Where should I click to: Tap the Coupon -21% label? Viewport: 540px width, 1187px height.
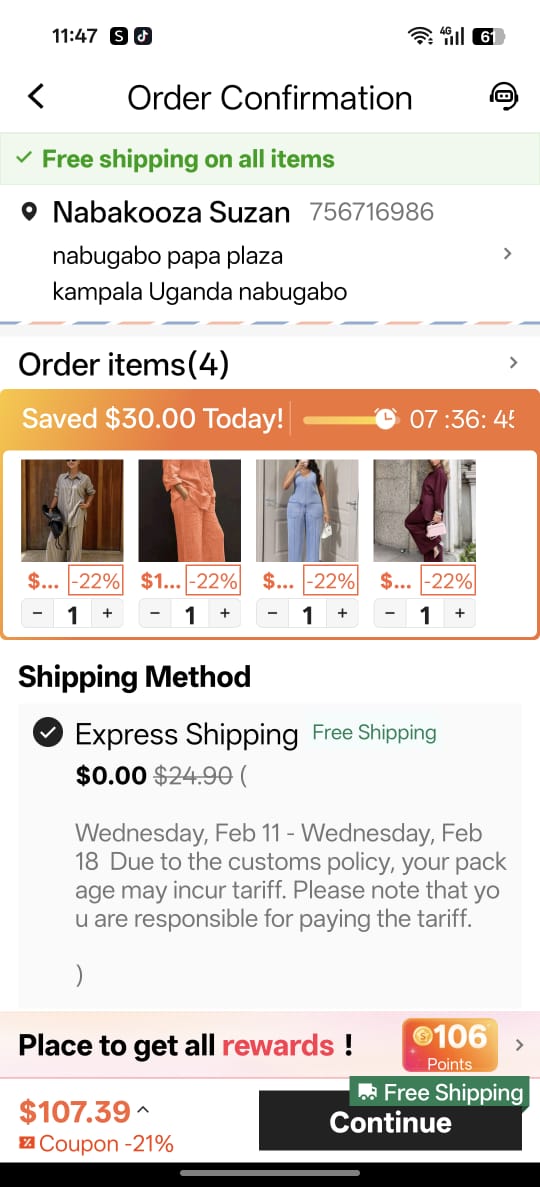(96, 1143)
